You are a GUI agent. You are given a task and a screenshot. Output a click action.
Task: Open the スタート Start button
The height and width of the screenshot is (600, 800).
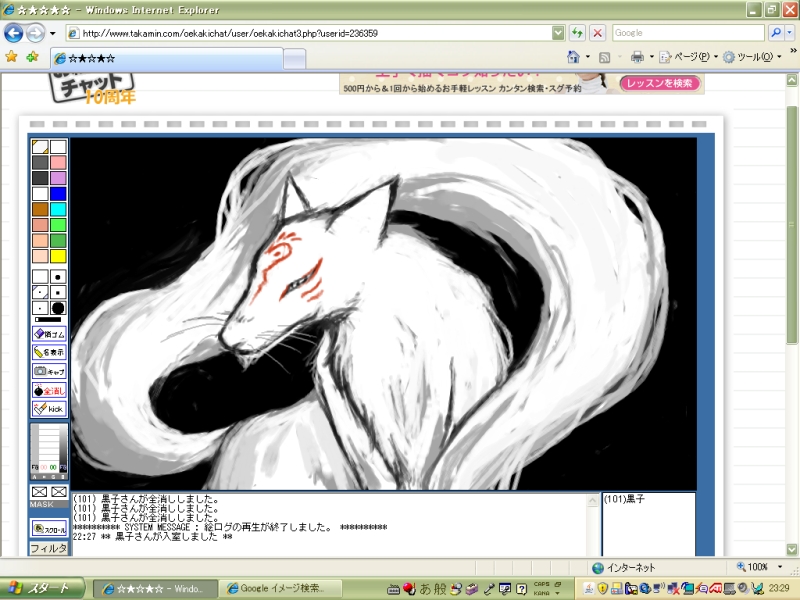coord(42,588)
